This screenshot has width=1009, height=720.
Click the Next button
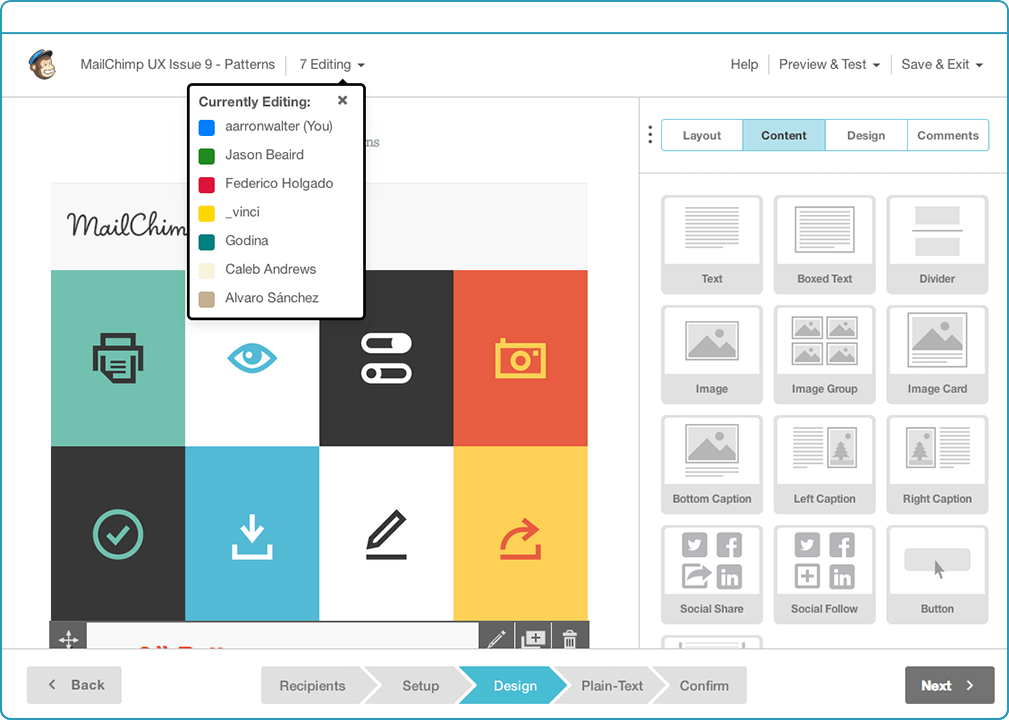(x=949, y=685)
